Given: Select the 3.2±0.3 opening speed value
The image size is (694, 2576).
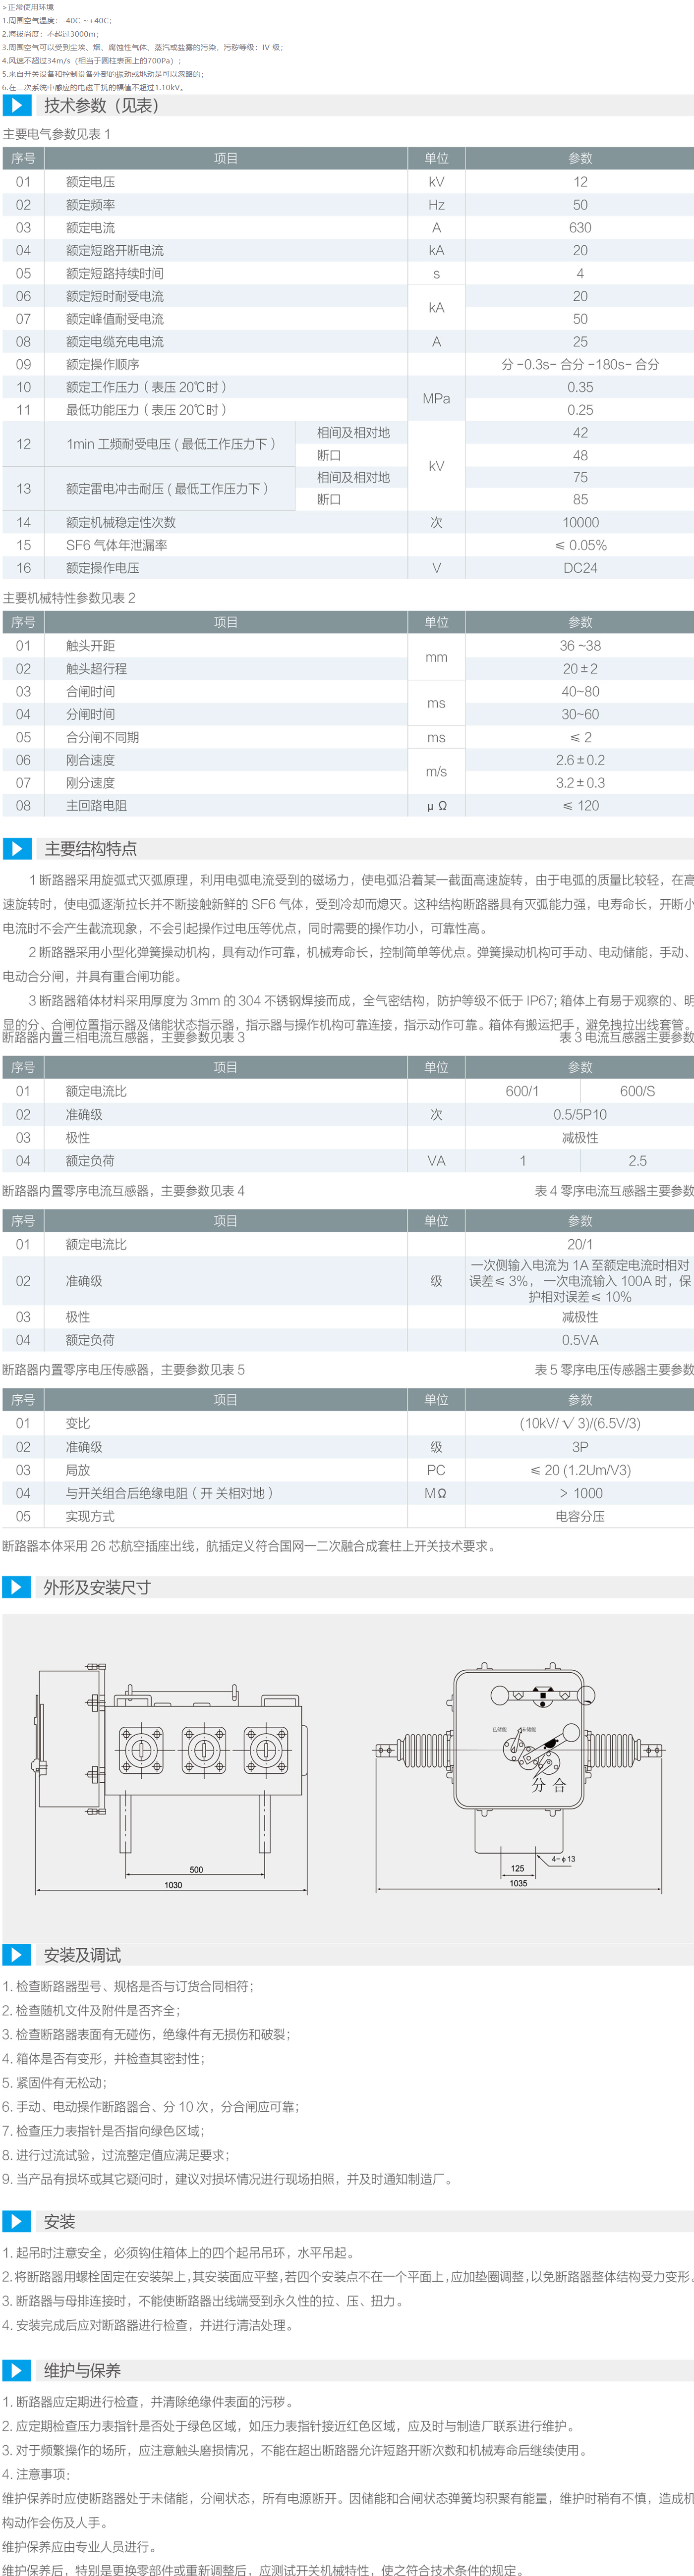Looking at the screenshot, I should pos(580,783).
